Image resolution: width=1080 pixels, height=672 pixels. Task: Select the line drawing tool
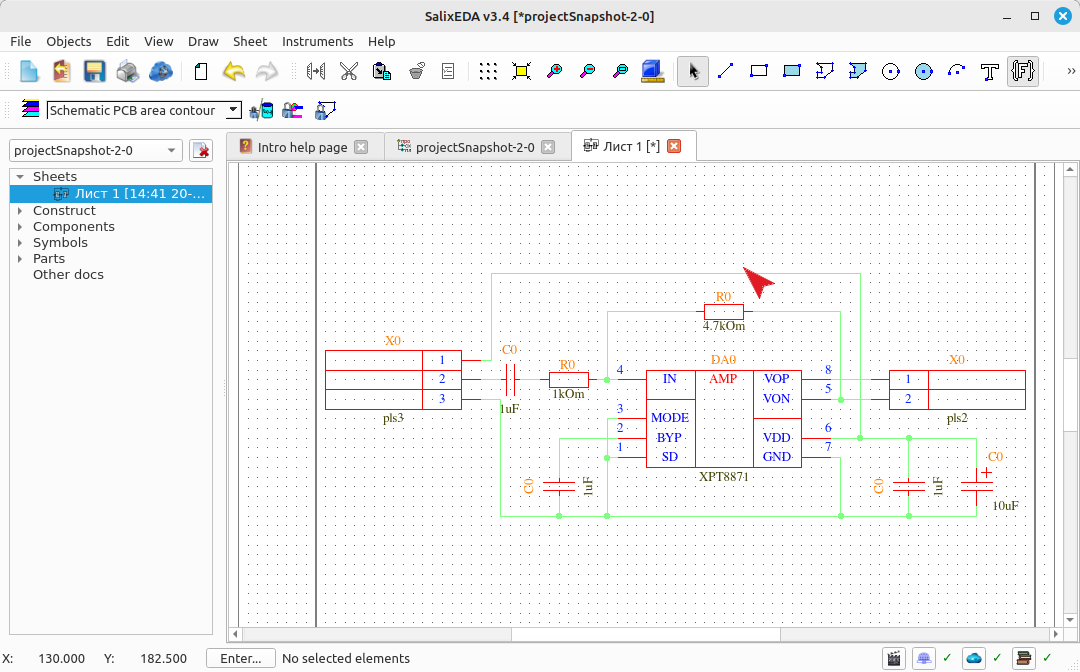coord(725,71)
